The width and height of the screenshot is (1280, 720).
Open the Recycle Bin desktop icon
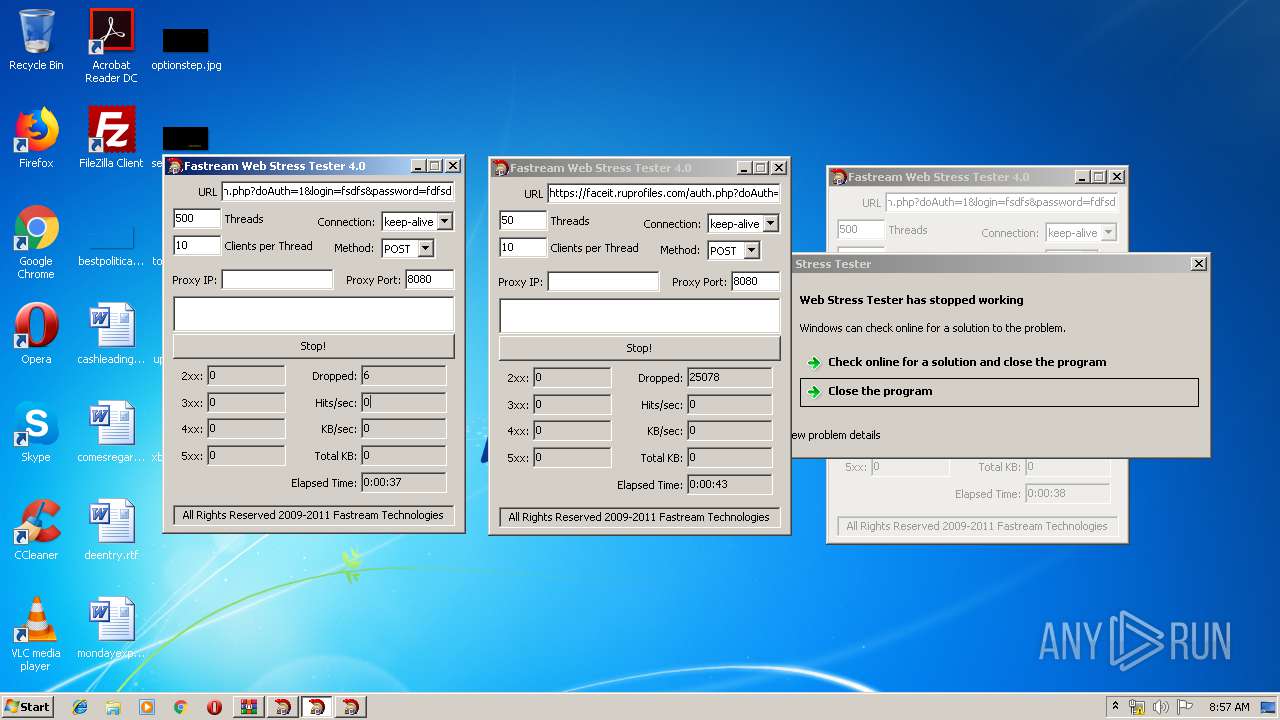36,40
